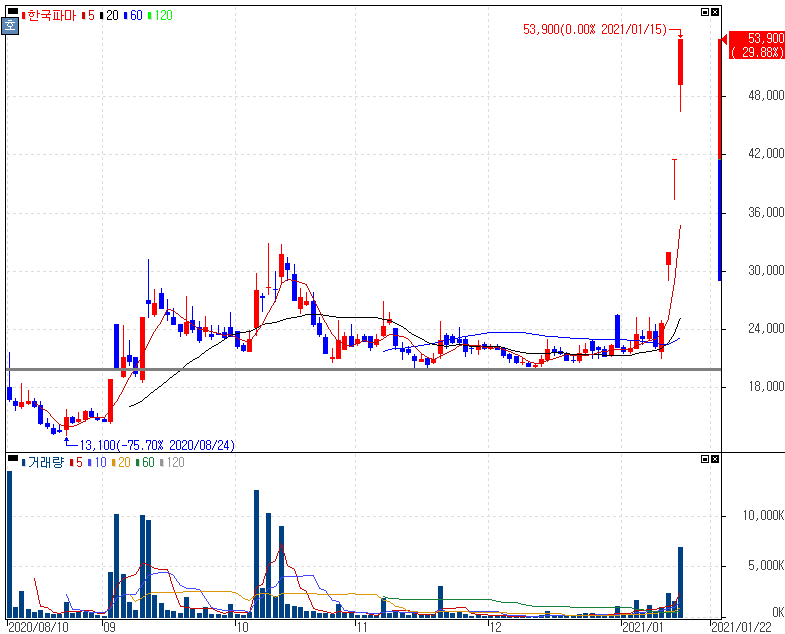Click the blue 호 icon at top-left

(x=10, y=26)
